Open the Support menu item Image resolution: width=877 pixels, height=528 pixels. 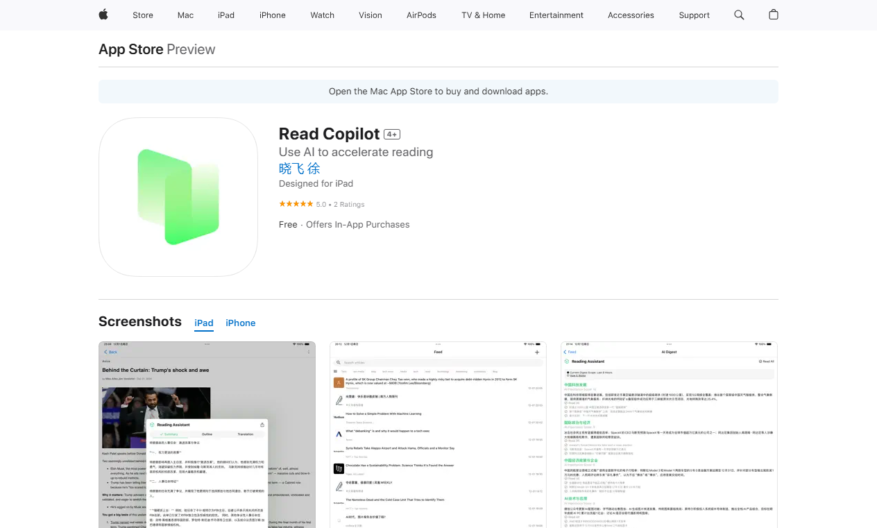694,15
